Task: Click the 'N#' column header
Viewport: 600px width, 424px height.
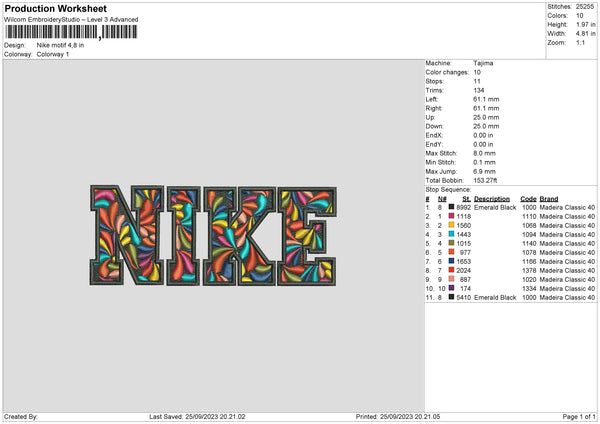Action: point(442,199)
